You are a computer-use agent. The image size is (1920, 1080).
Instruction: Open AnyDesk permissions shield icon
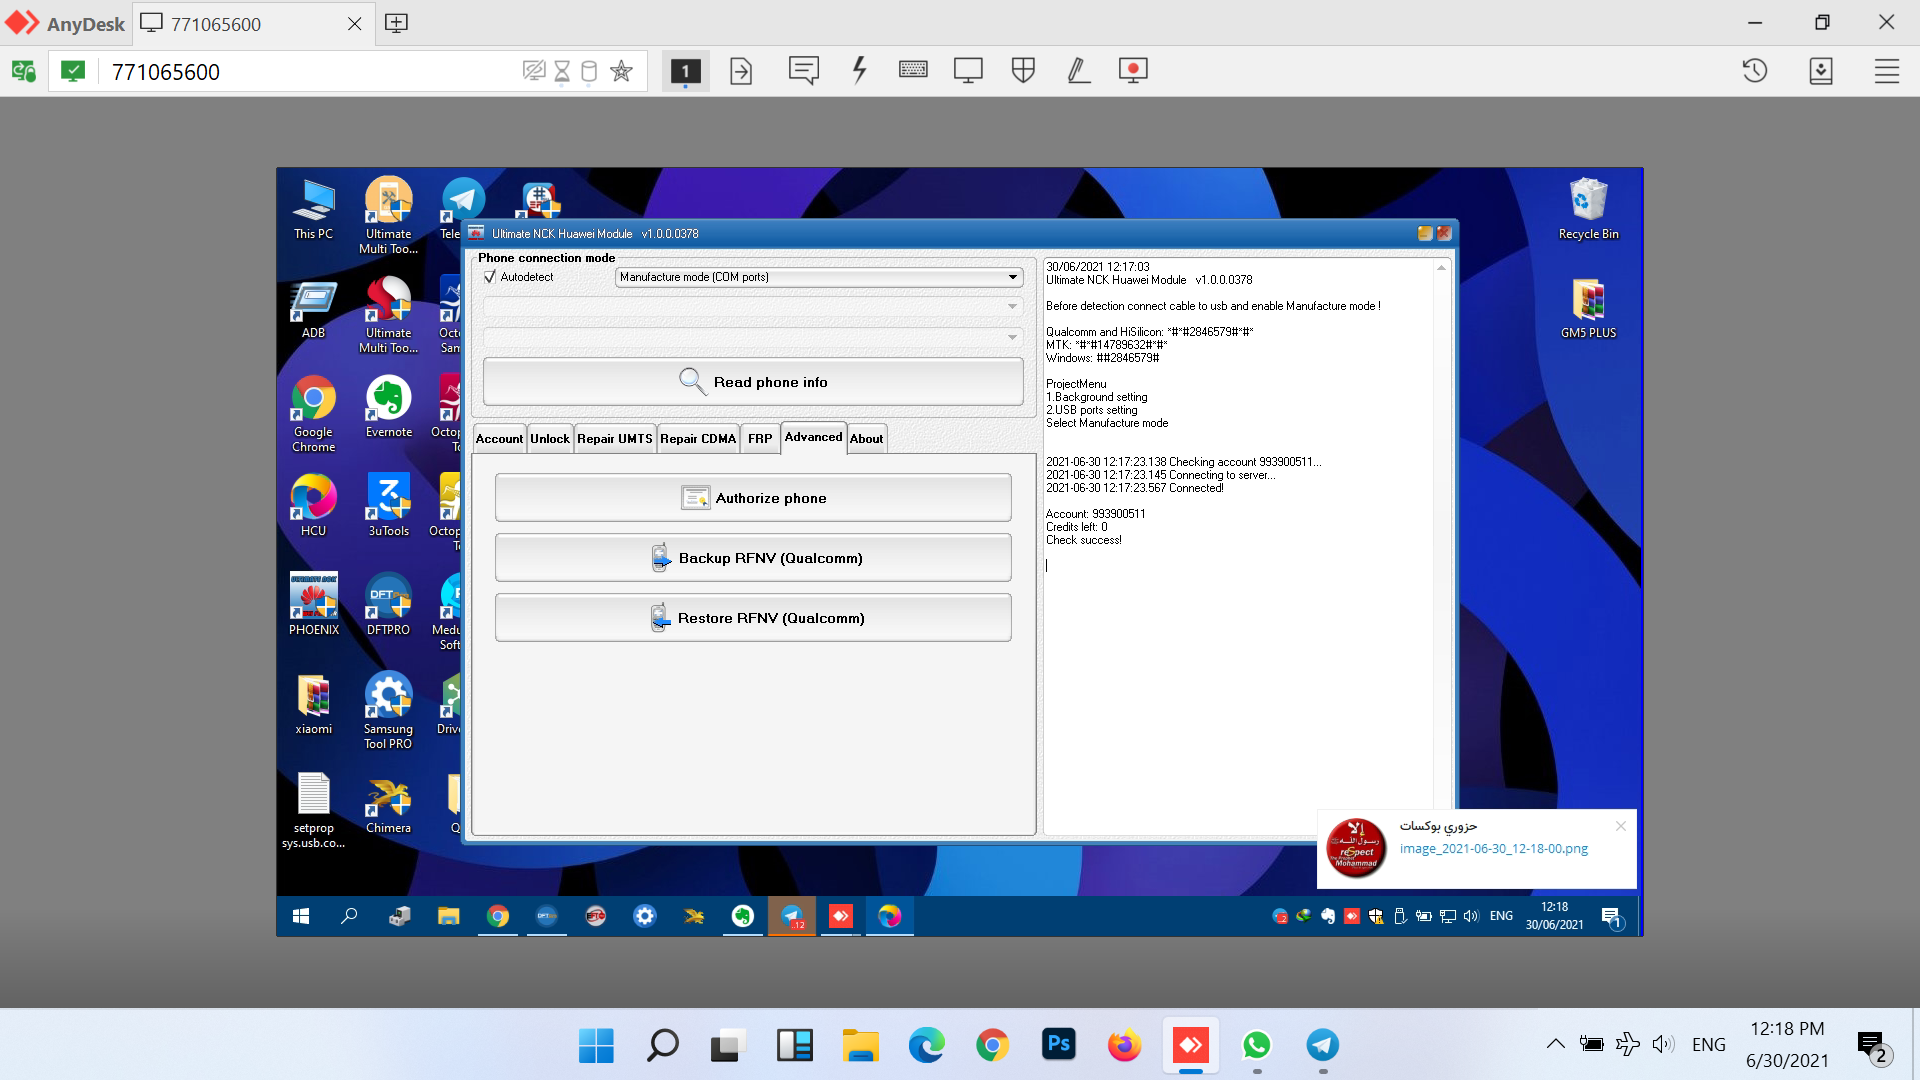[1023, 70]
